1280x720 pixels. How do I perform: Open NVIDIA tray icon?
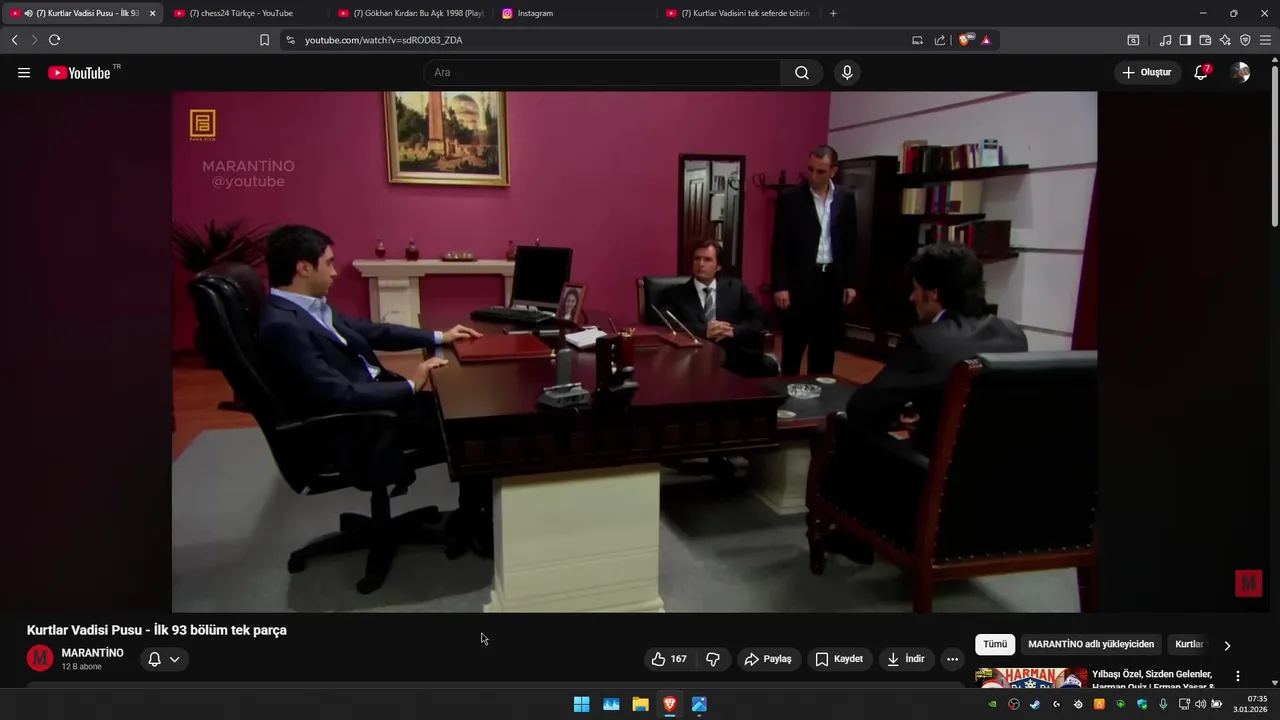coord(992,704)
